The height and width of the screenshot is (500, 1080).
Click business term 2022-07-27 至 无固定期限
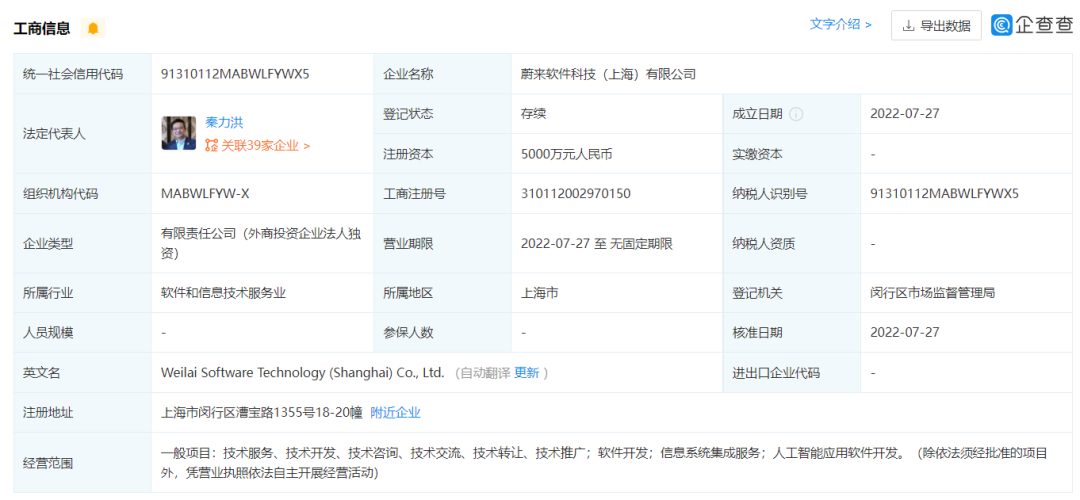pos(596,243)
